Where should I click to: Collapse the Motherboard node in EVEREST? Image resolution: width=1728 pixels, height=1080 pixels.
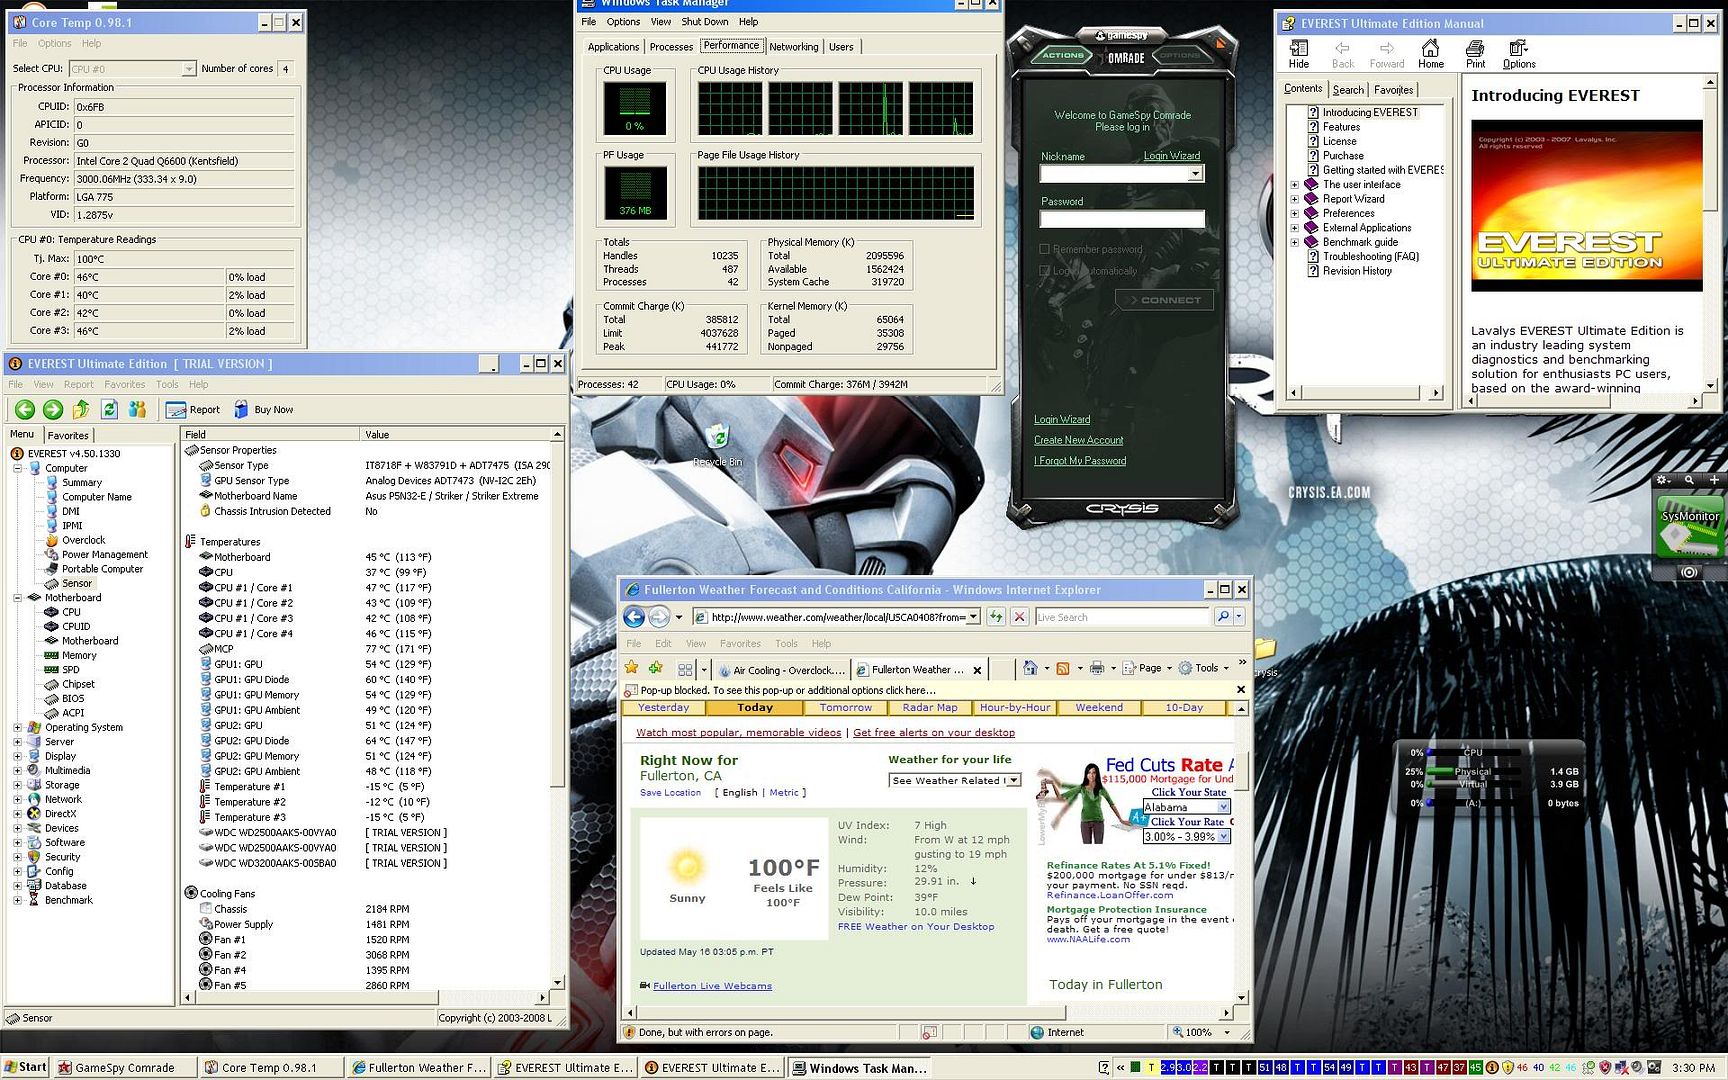coord(17,598)
